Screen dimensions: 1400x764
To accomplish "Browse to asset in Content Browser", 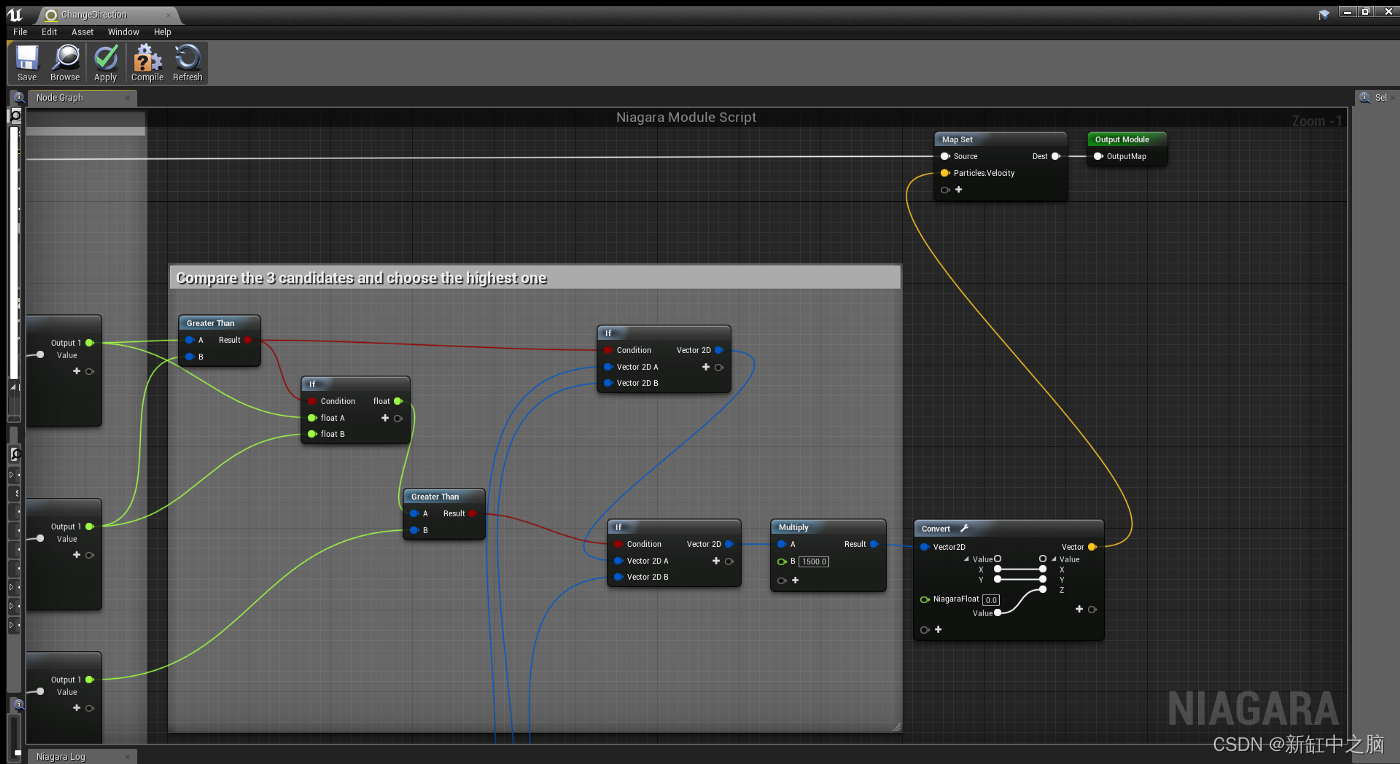I will point(65,63).
